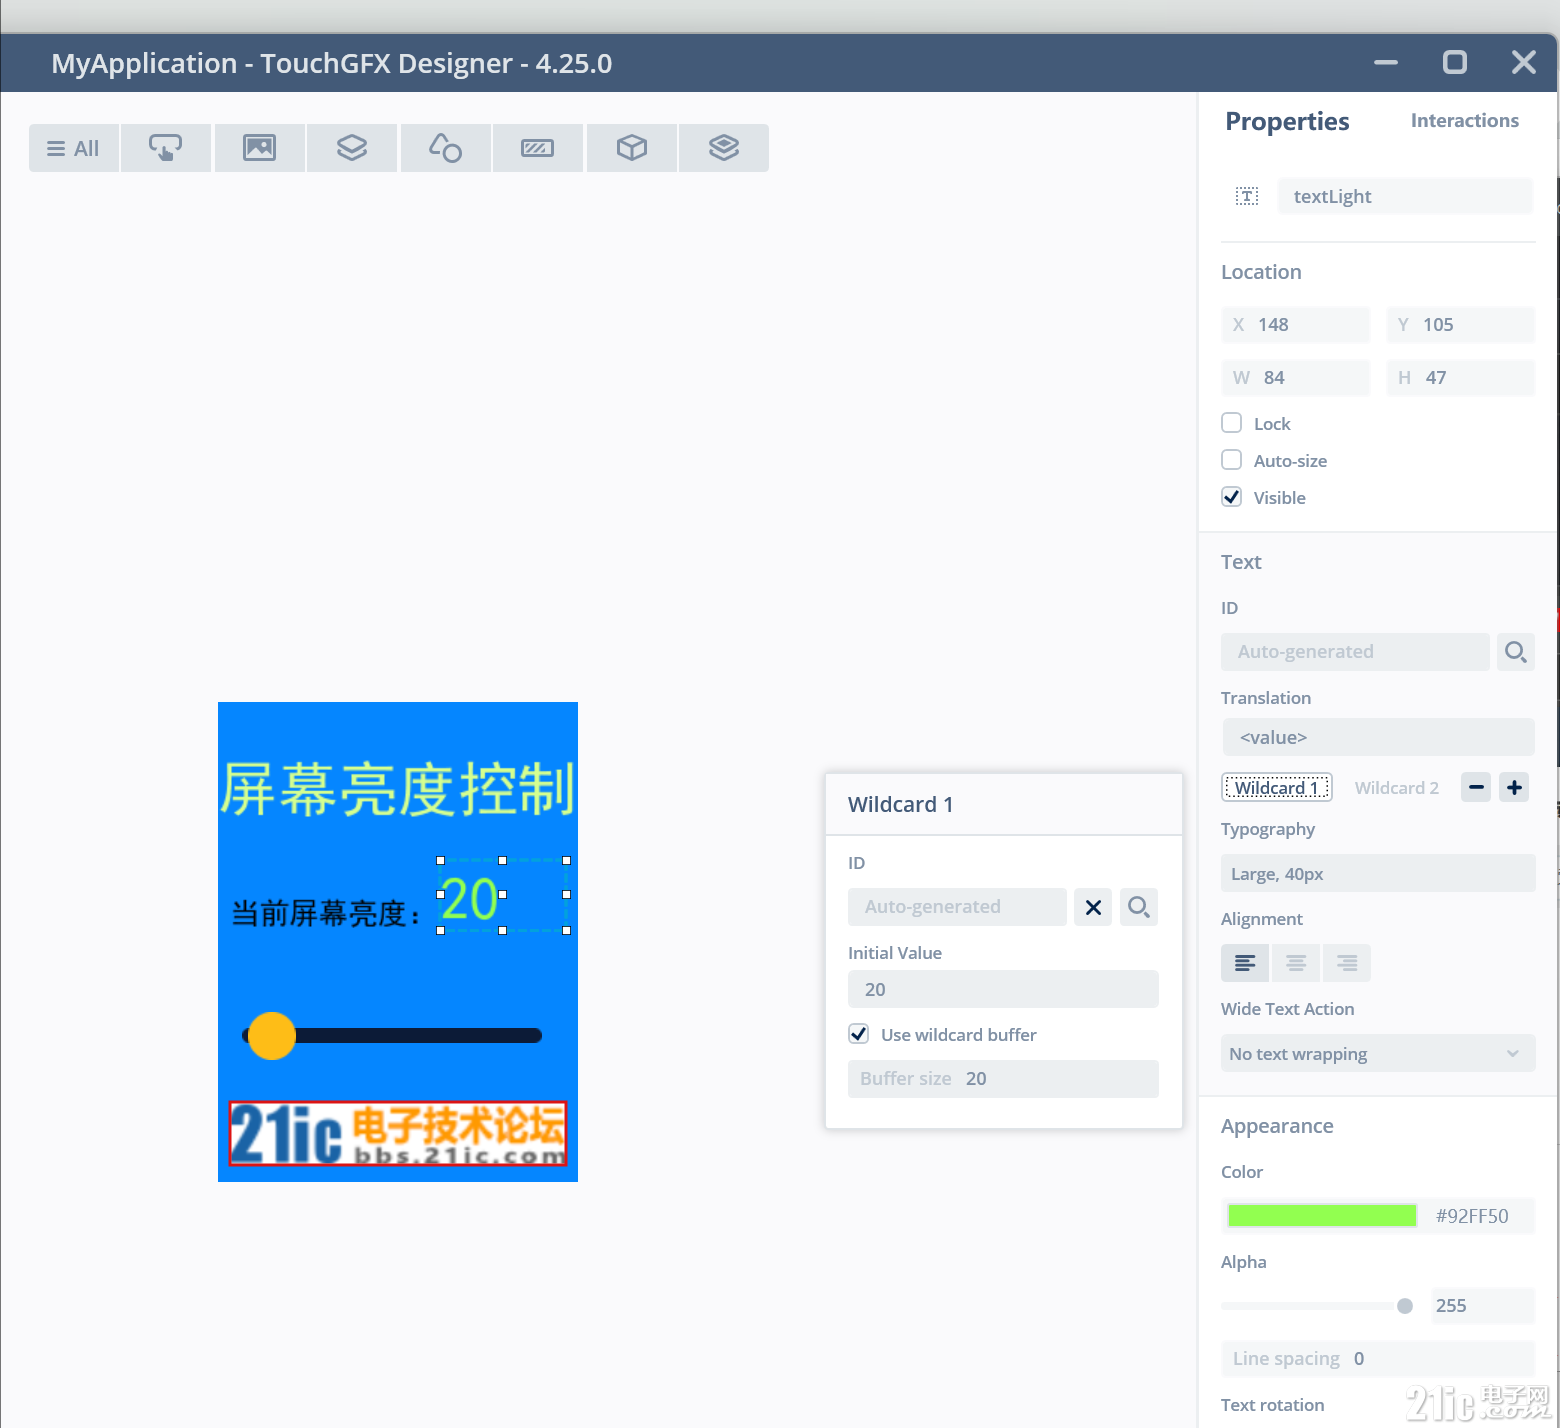Open the Progress indicators category icon
Image resolution: width=1560 pixels, height=1428 pixels.
point(538,148)
